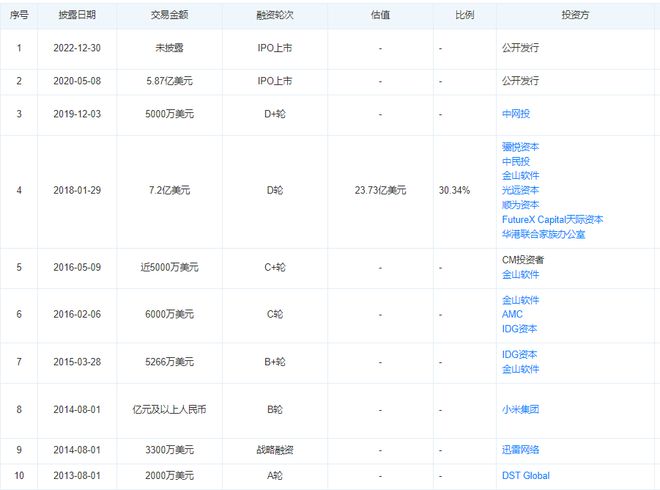Click the 估值 column header
This screenshot has height=490, width=660.
point(380,15)
